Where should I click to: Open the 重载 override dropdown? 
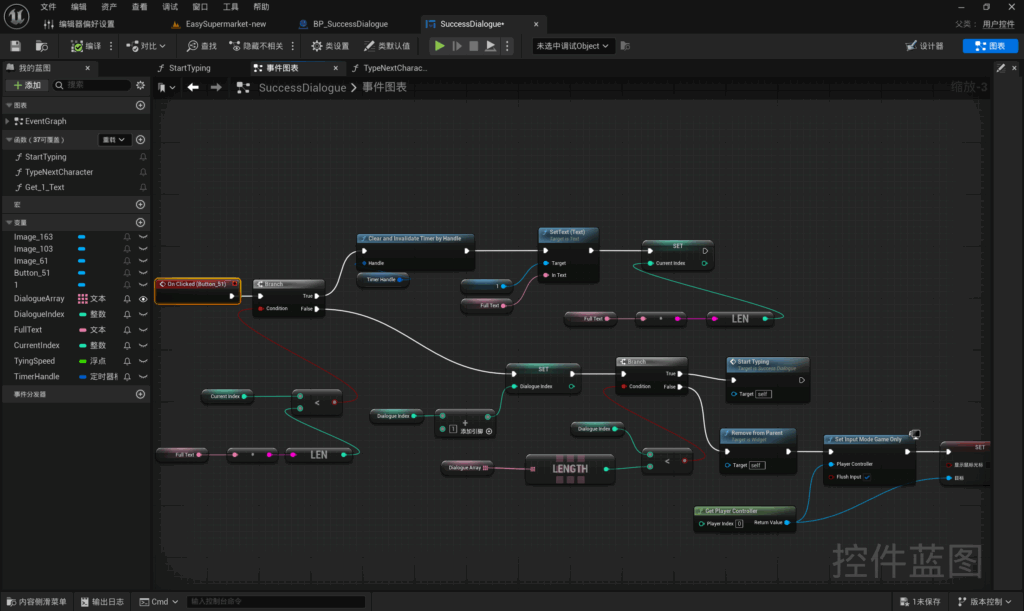click(x=114, y=140)
